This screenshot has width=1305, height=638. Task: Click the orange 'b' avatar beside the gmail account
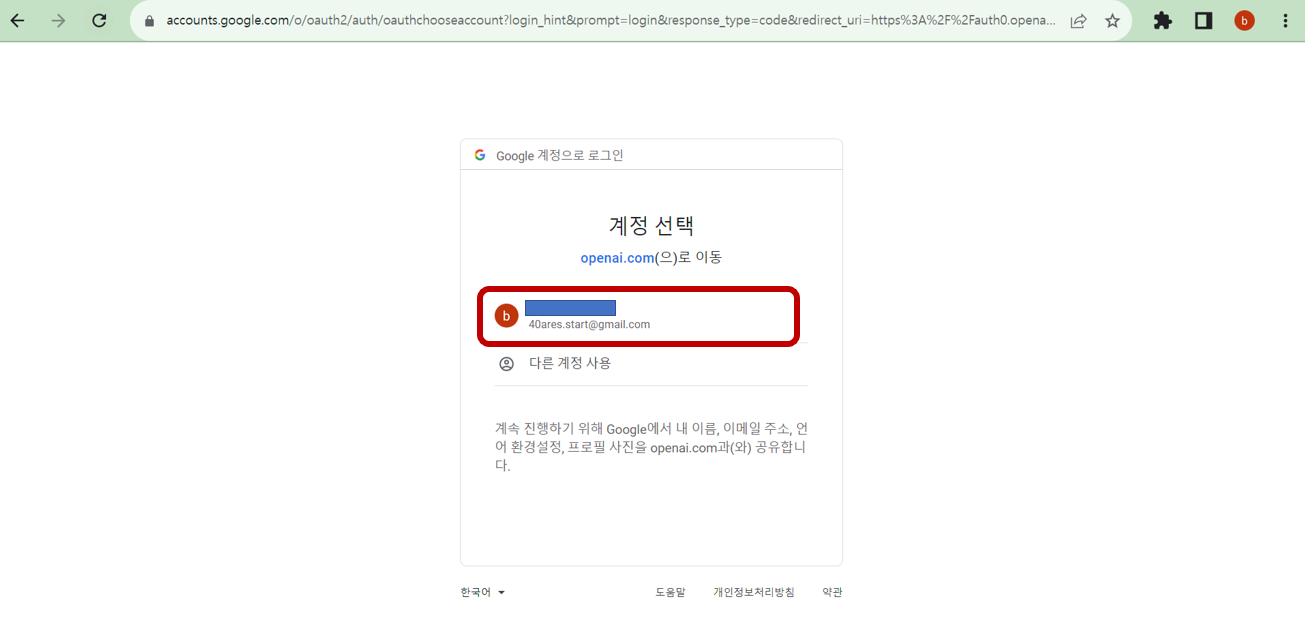[506, 315]
